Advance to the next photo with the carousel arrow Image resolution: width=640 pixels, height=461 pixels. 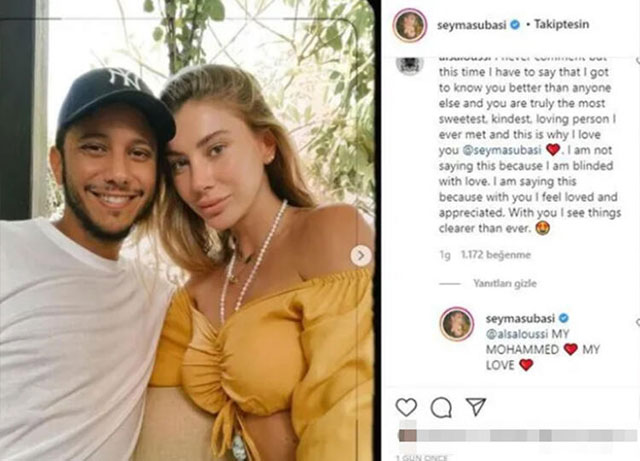[361, 256]
